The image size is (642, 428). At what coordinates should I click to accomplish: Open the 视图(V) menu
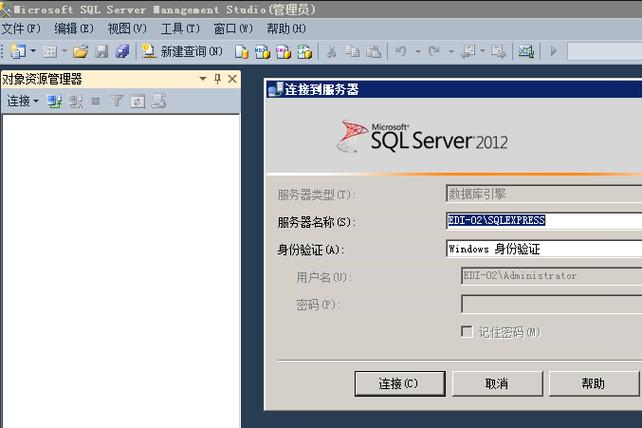point(127,28)
